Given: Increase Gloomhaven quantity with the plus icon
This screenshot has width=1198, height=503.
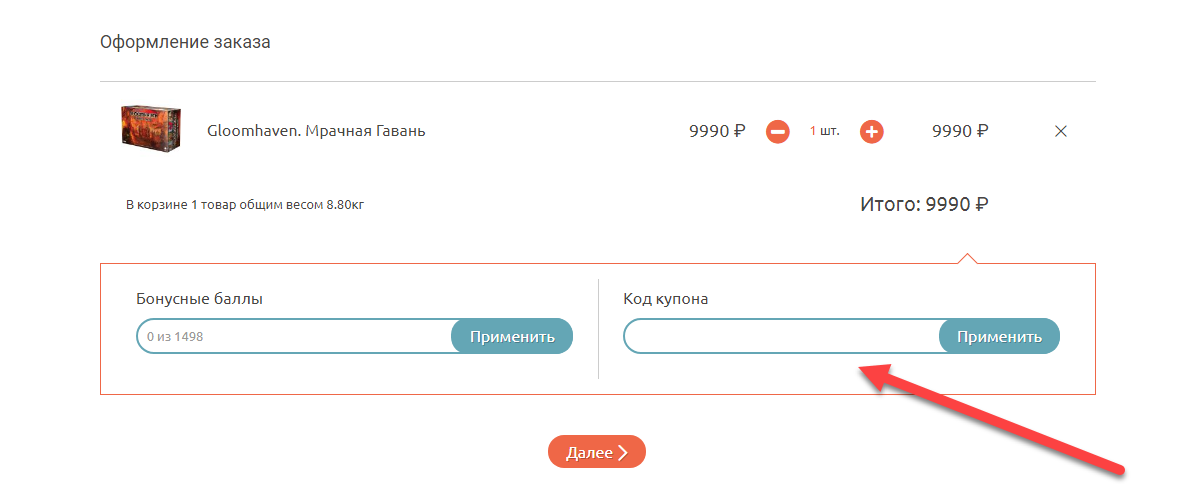Looking at the screenshot, I should click(x=872, y=131).
